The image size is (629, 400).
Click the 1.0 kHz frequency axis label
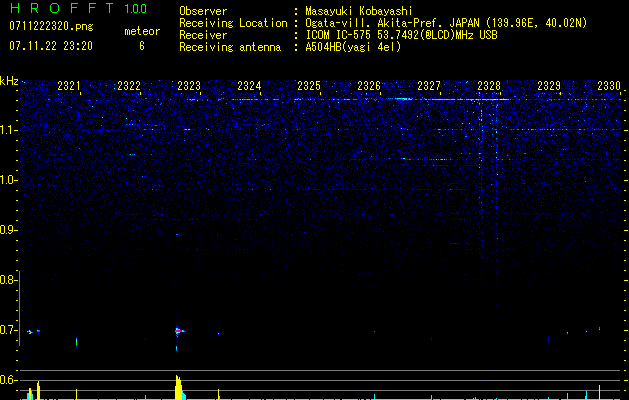point(9,180)
